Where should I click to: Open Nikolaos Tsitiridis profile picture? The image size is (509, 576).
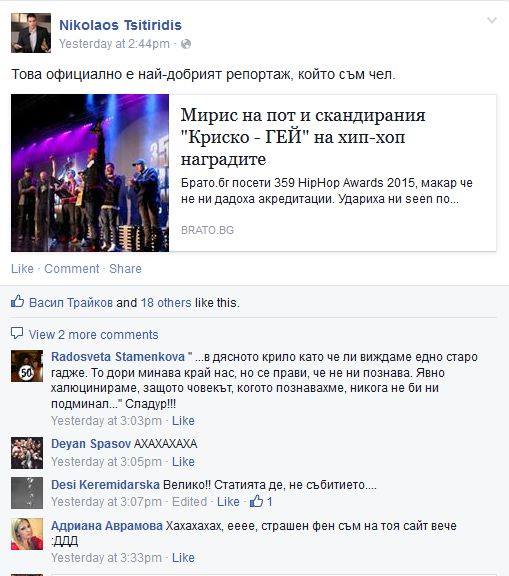coord(31,33)
